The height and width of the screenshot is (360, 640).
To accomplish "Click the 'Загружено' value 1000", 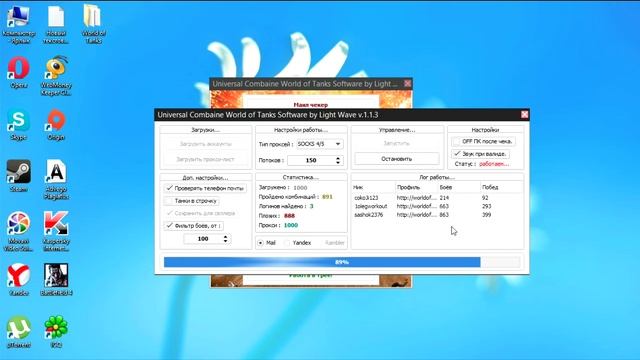I will click(300, 187).
